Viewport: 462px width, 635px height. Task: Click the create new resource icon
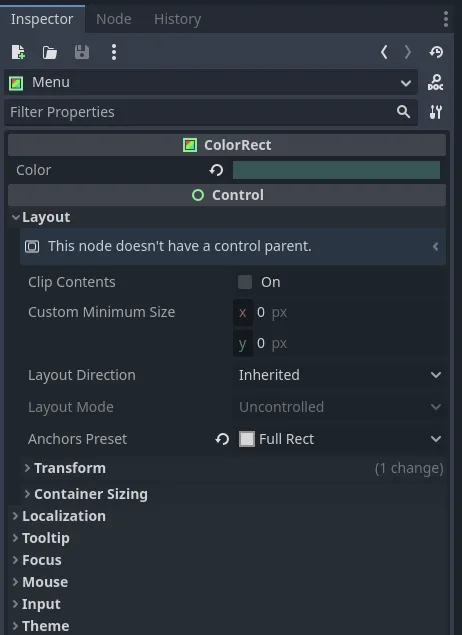pos(18,52)
